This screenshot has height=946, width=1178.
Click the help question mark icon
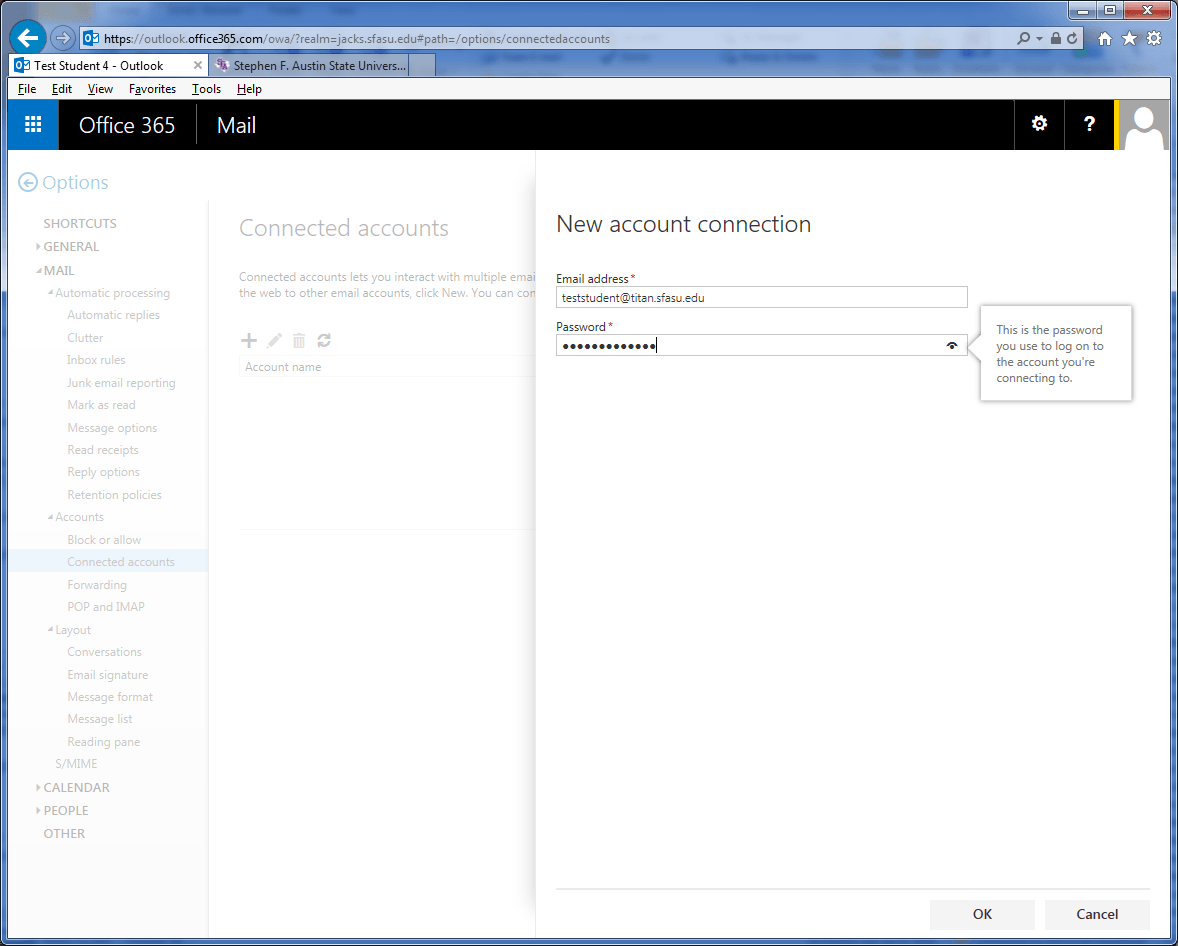(1090, 124)
